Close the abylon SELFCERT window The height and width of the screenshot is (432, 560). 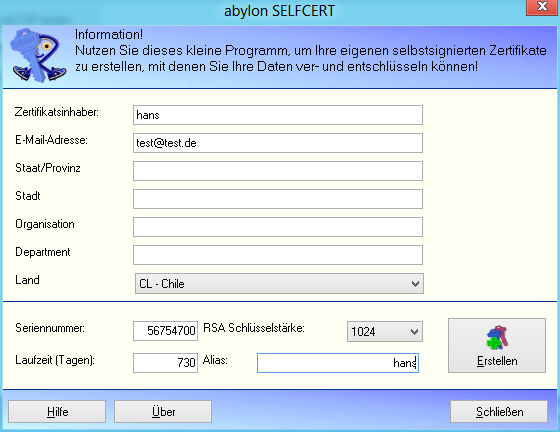[542, 7]
